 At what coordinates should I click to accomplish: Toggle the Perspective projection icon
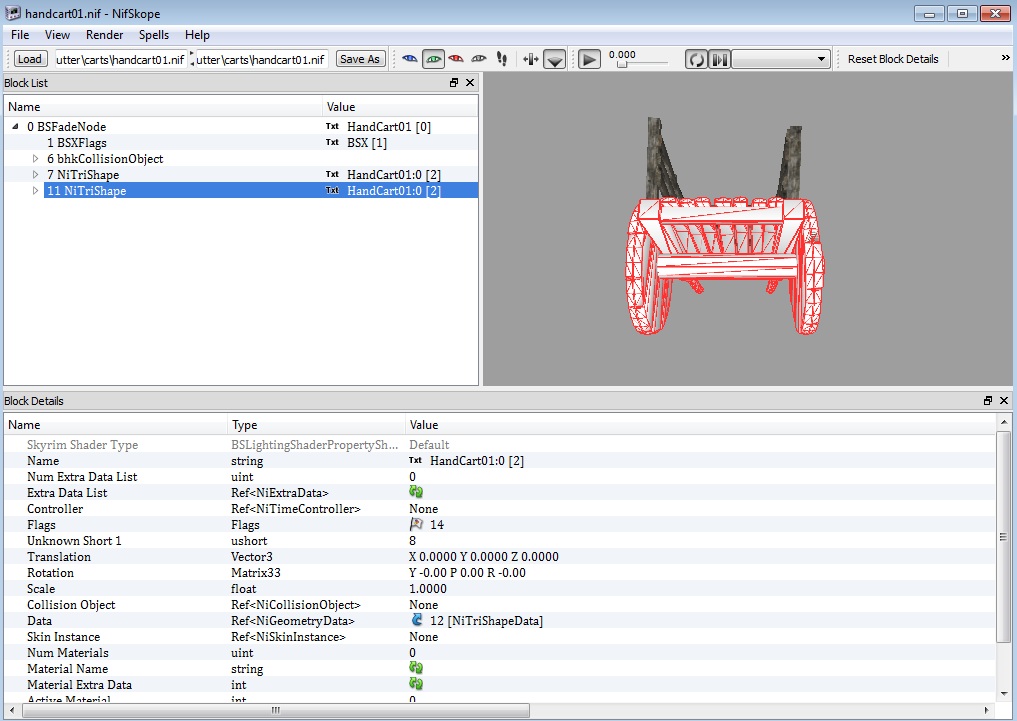[555, 59]
